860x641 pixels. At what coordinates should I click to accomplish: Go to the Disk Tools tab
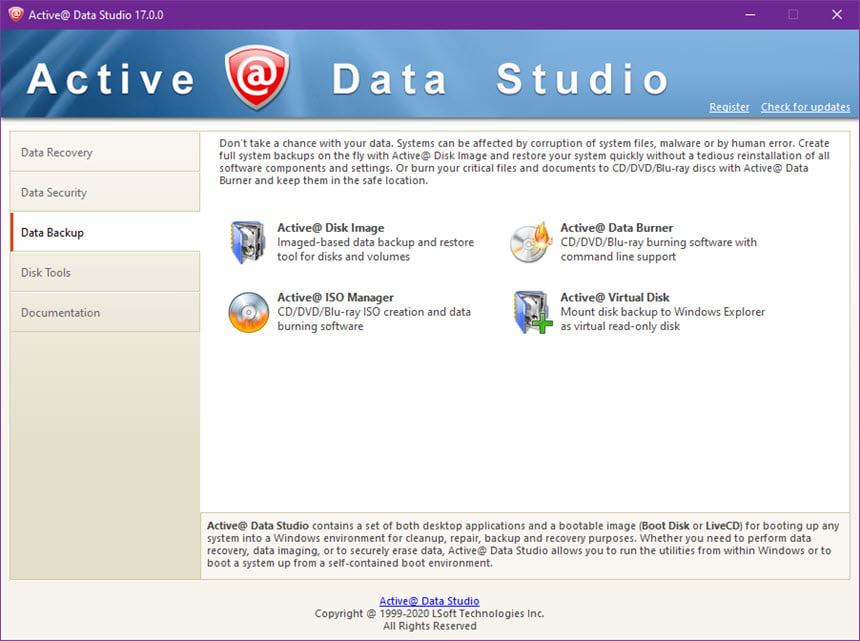click(x=105, y=273)
